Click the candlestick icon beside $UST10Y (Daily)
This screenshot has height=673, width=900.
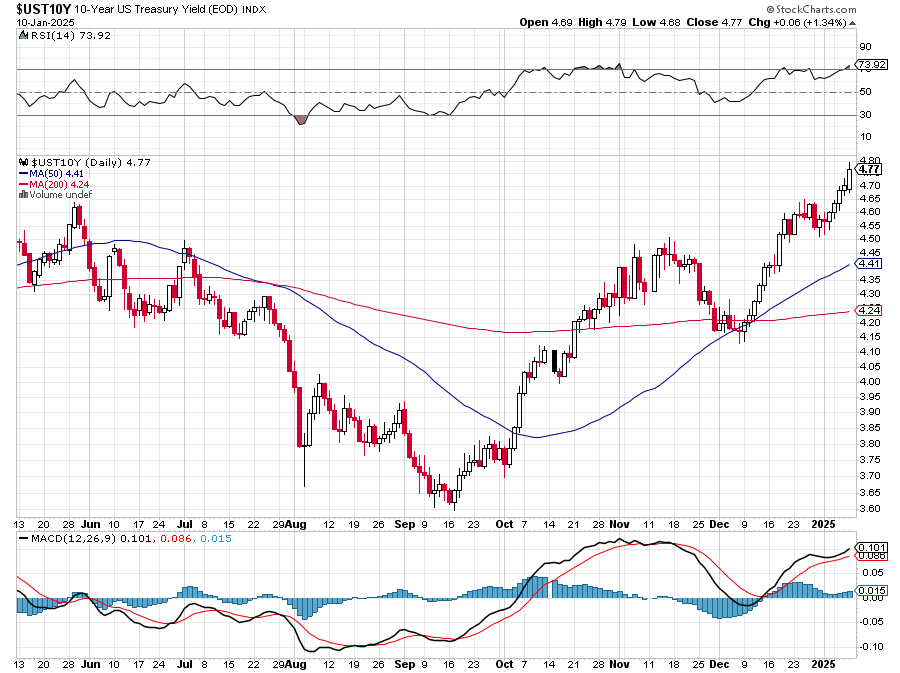pos(23,162)
